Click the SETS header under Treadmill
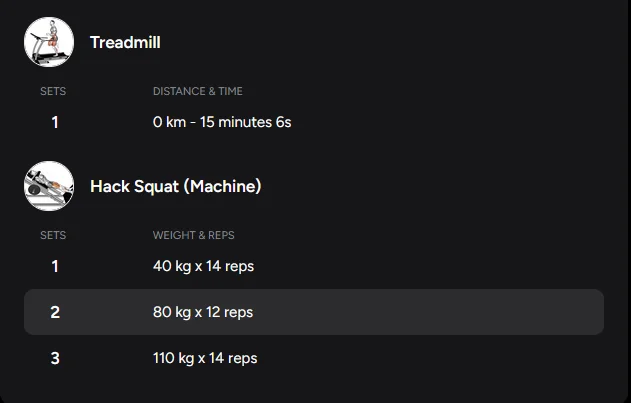This screenshot has width=631, height=403. point(53,91)
